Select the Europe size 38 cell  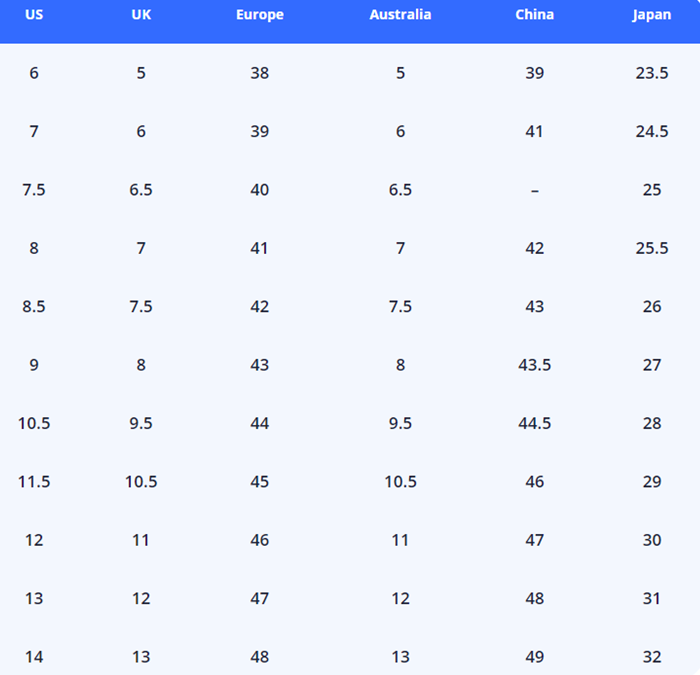pyautogui.click(x=260, y=73)
